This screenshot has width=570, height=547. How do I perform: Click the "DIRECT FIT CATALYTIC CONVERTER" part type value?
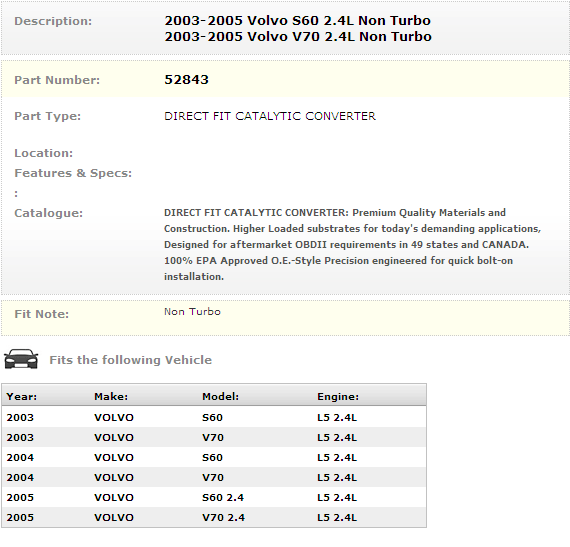tap(270, 116)
